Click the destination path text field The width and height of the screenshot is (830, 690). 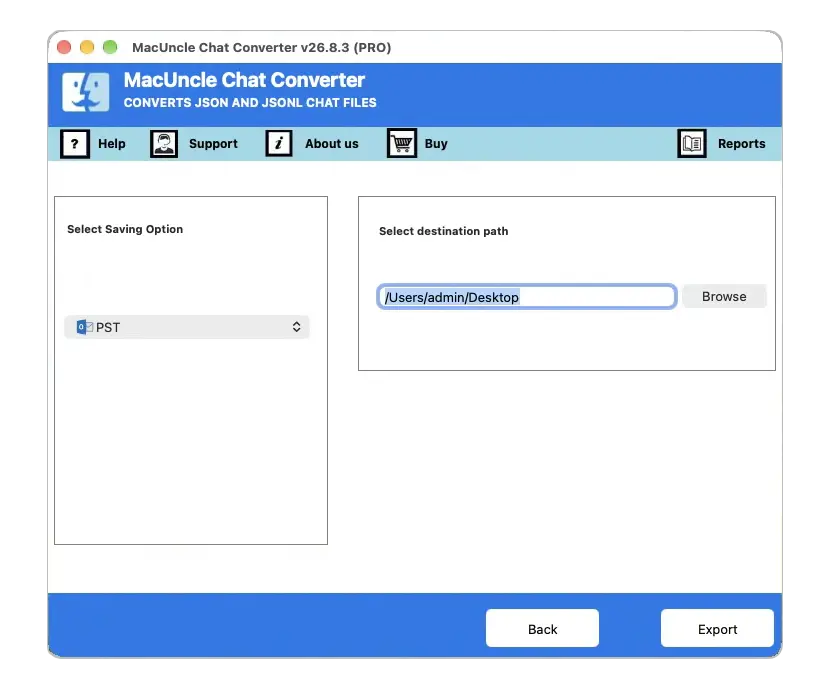coord(527,297)
